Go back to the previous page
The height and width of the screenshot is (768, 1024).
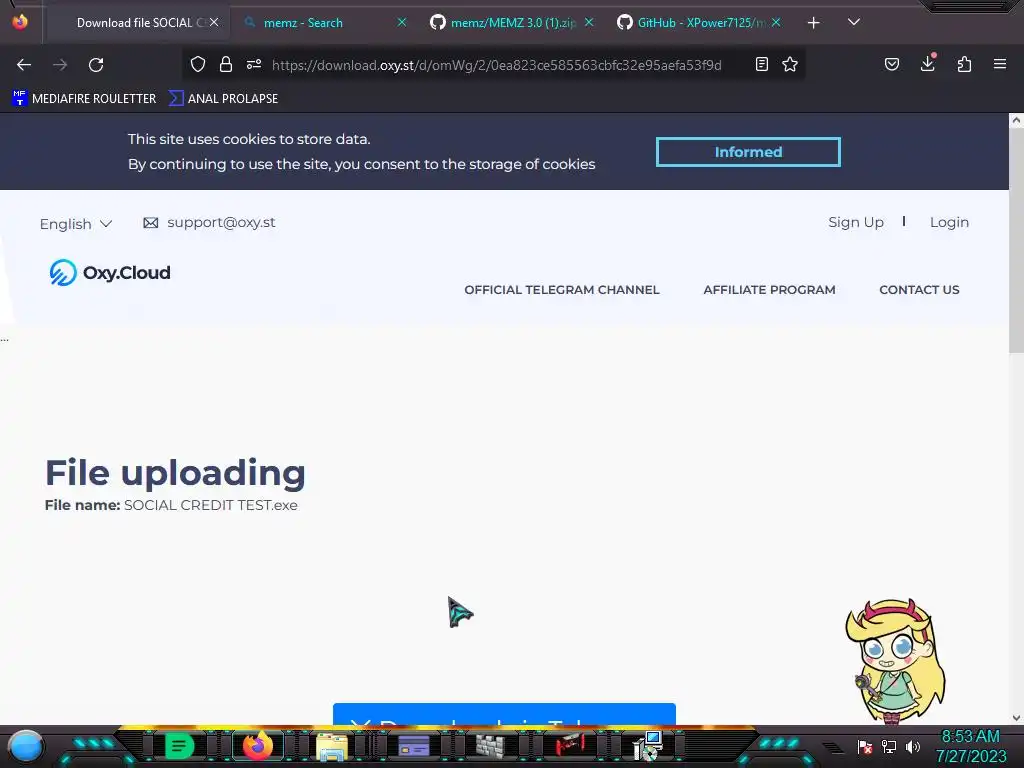coord(24,65)
